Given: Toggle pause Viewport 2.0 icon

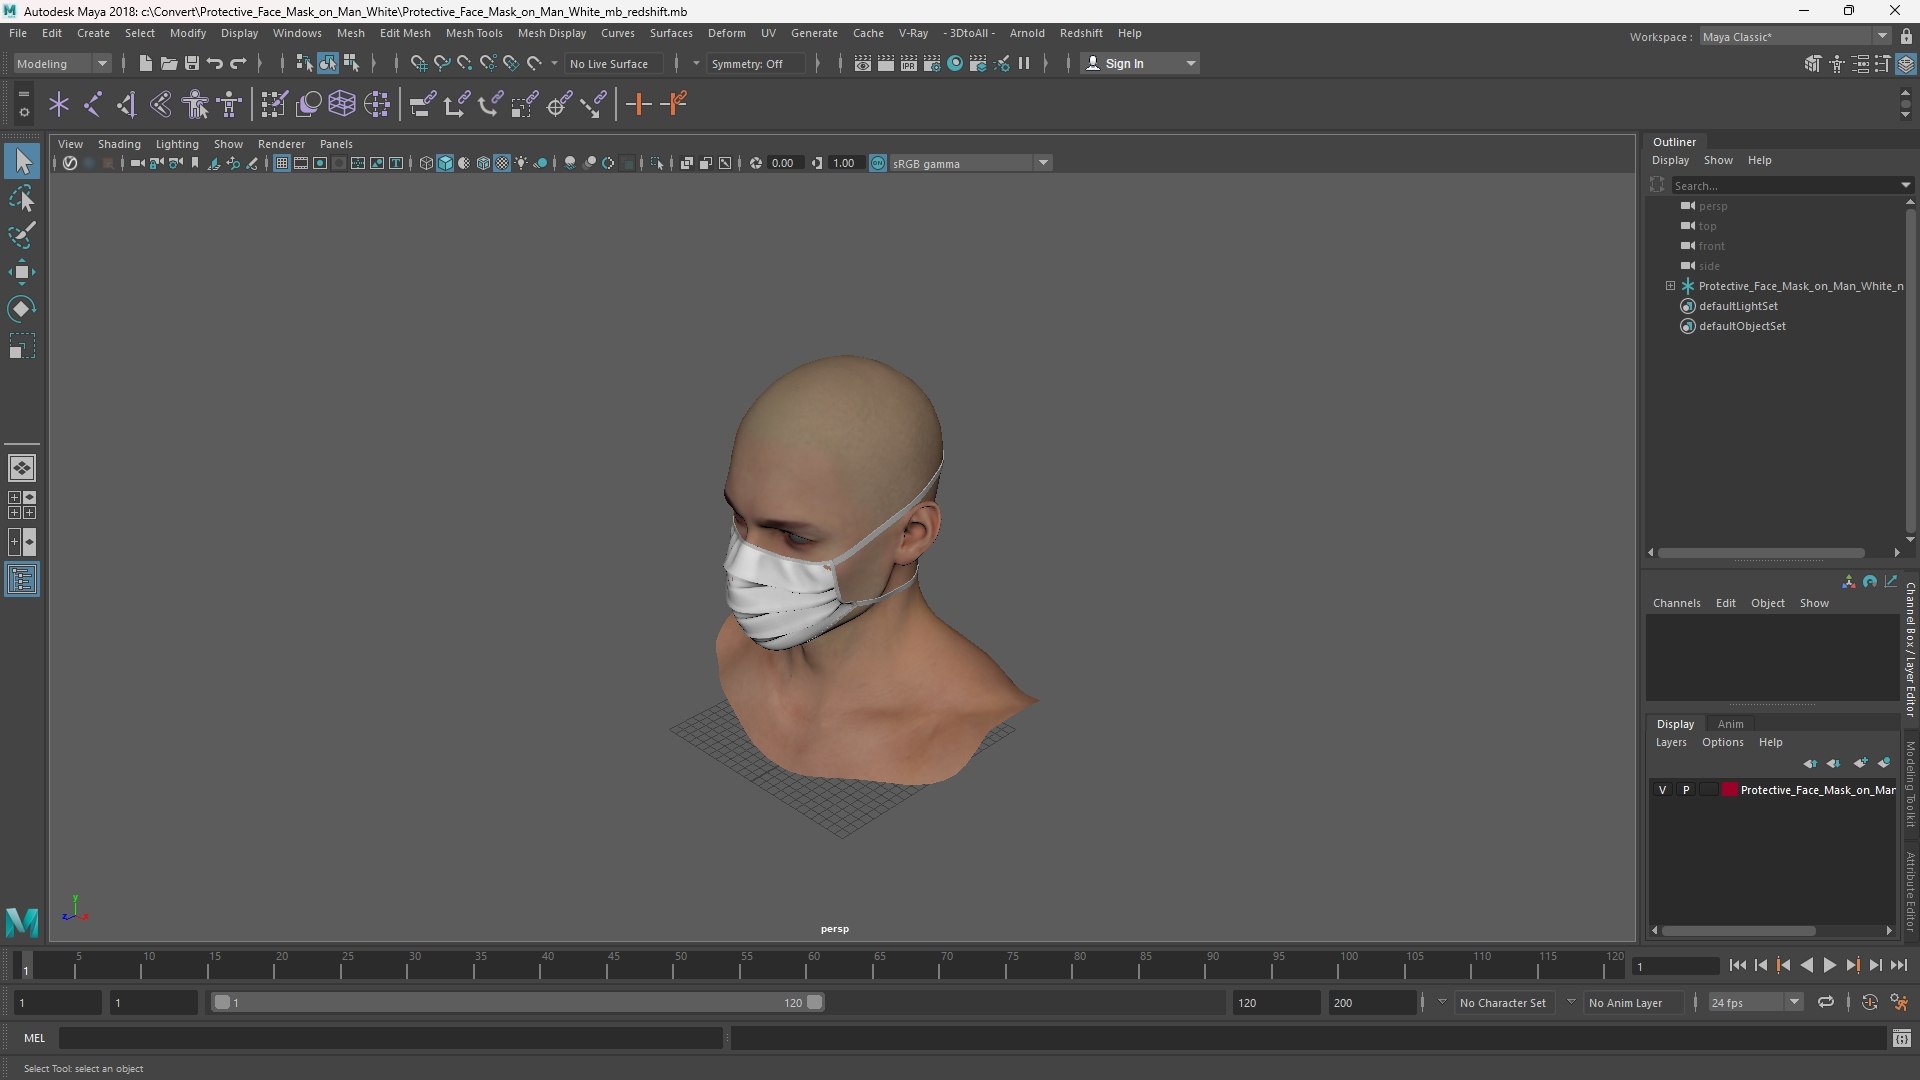Looking at the screenshot, I should pyautogui.click(x=1024, y=63).
